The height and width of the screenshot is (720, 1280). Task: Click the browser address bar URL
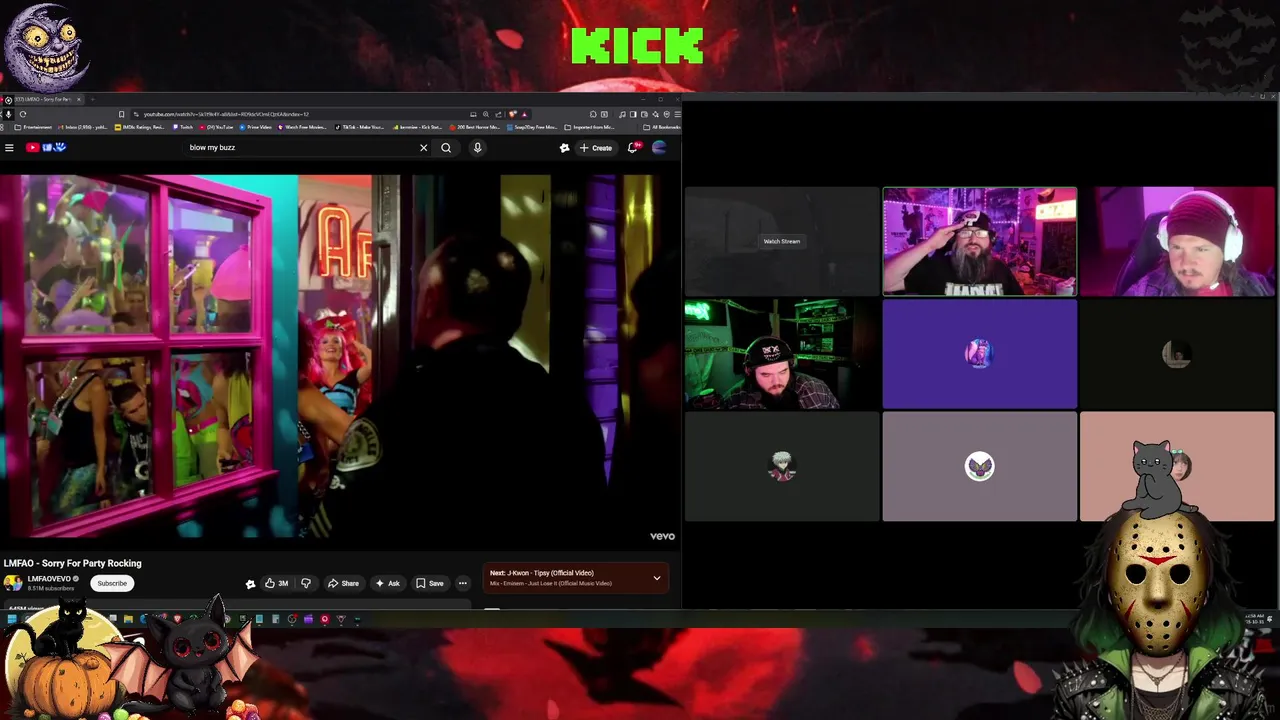(x=226, y=114)
